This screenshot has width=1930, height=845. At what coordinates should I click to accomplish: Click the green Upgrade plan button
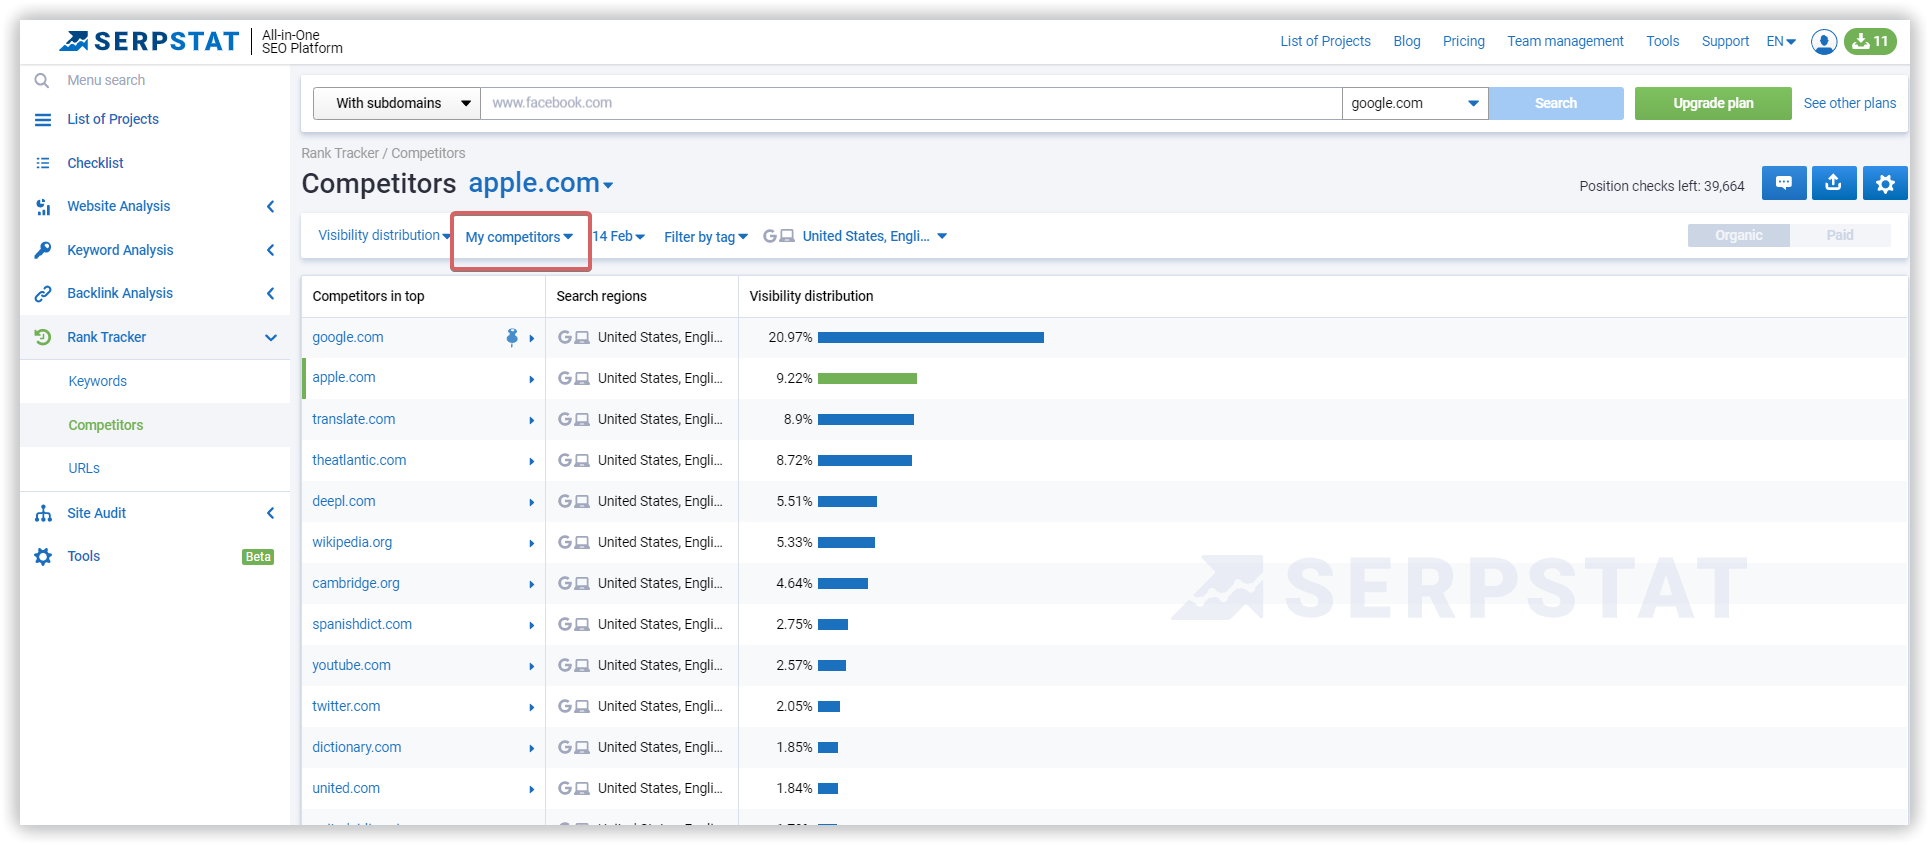(1713, 103)
